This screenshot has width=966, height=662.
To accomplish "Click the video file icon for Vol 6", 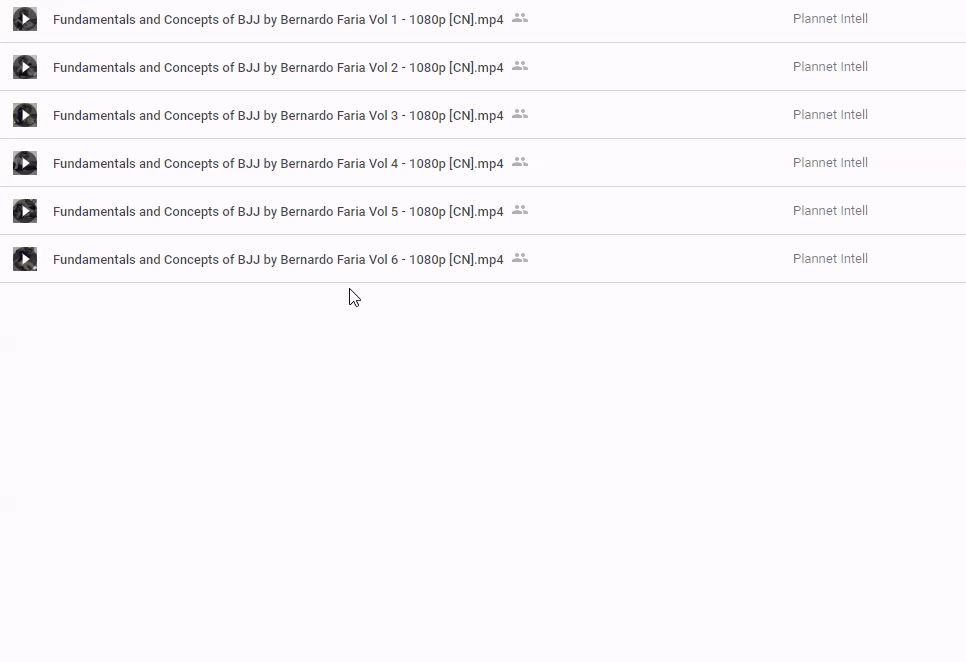I will tap(25, 259).
